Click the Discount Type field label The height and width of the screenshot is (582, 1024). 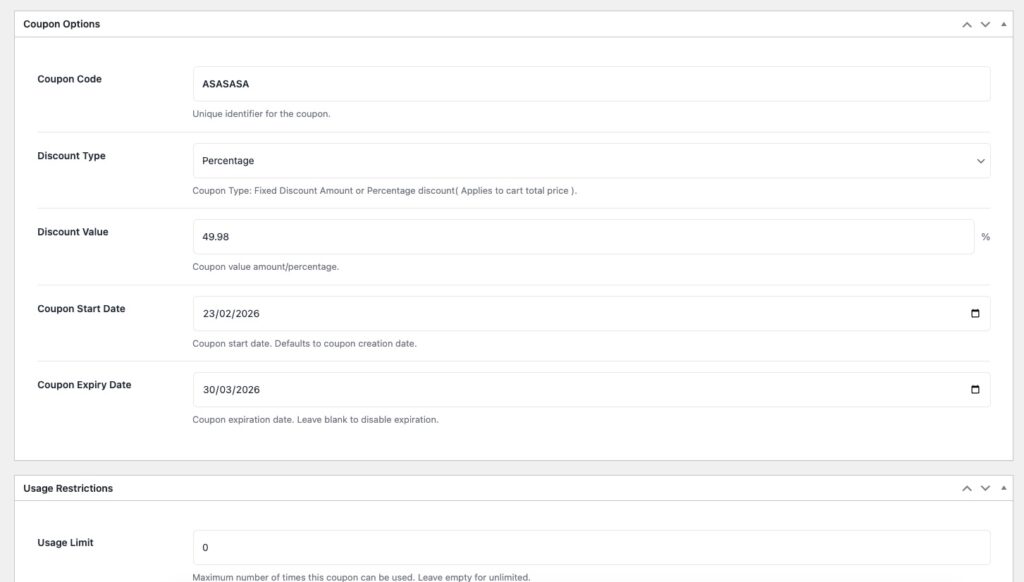pyautogui.click(x=71, y=156)
